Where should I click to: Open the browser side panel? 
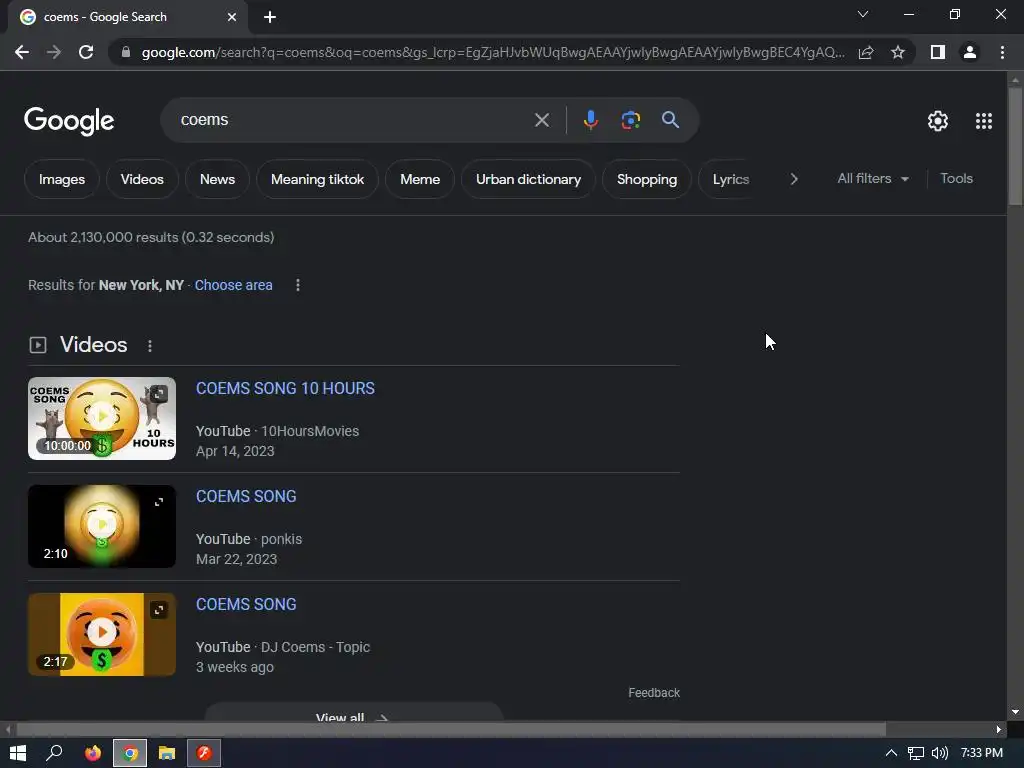tap(938, 52)
